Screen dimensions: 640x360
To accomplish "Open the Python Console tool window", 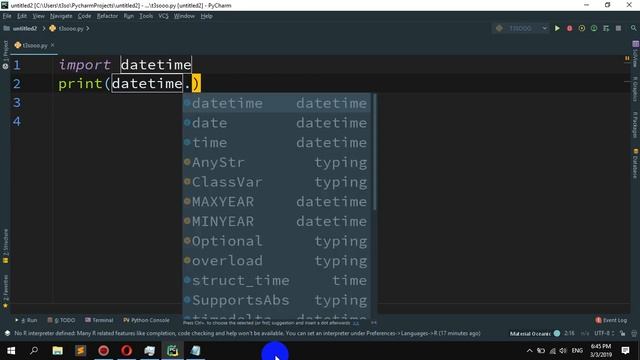I will (146, 320).
